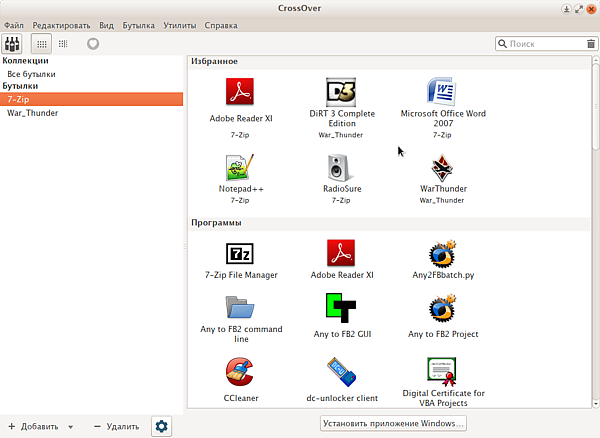The height and width of the screenshot is (438, 600).
Task: Click War_Thunder label under DiRT 3
Action: coord(341,135)
